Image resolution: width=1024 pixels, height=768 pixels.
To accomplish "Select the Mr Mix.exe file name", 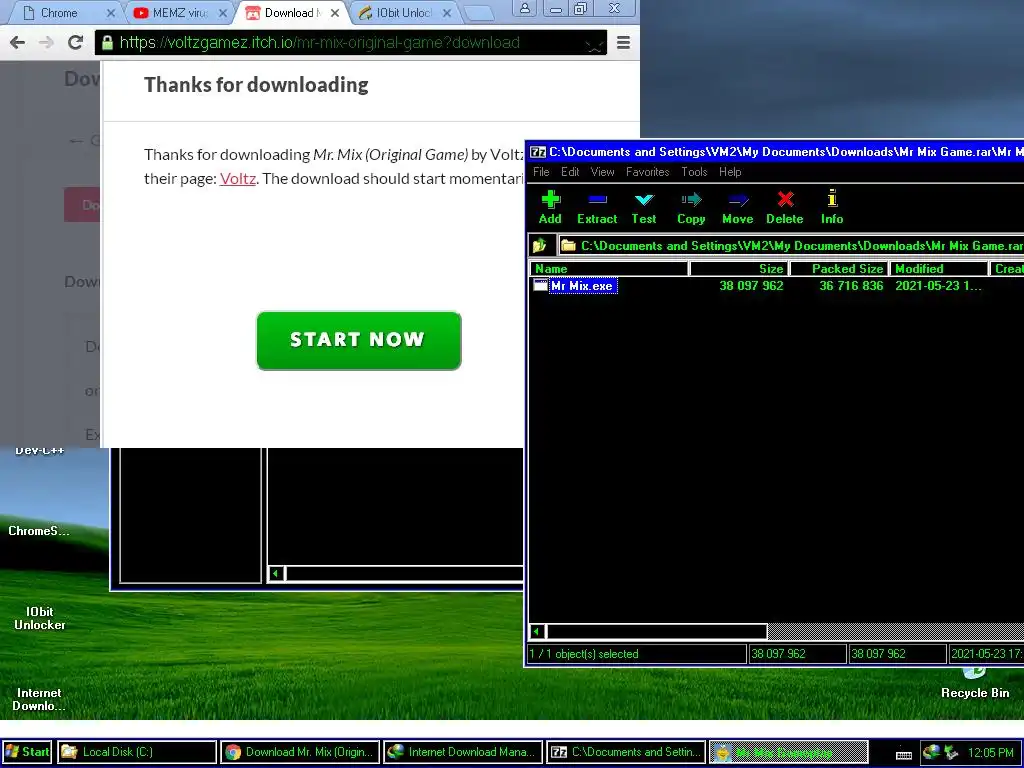I will tap(582, 285).
